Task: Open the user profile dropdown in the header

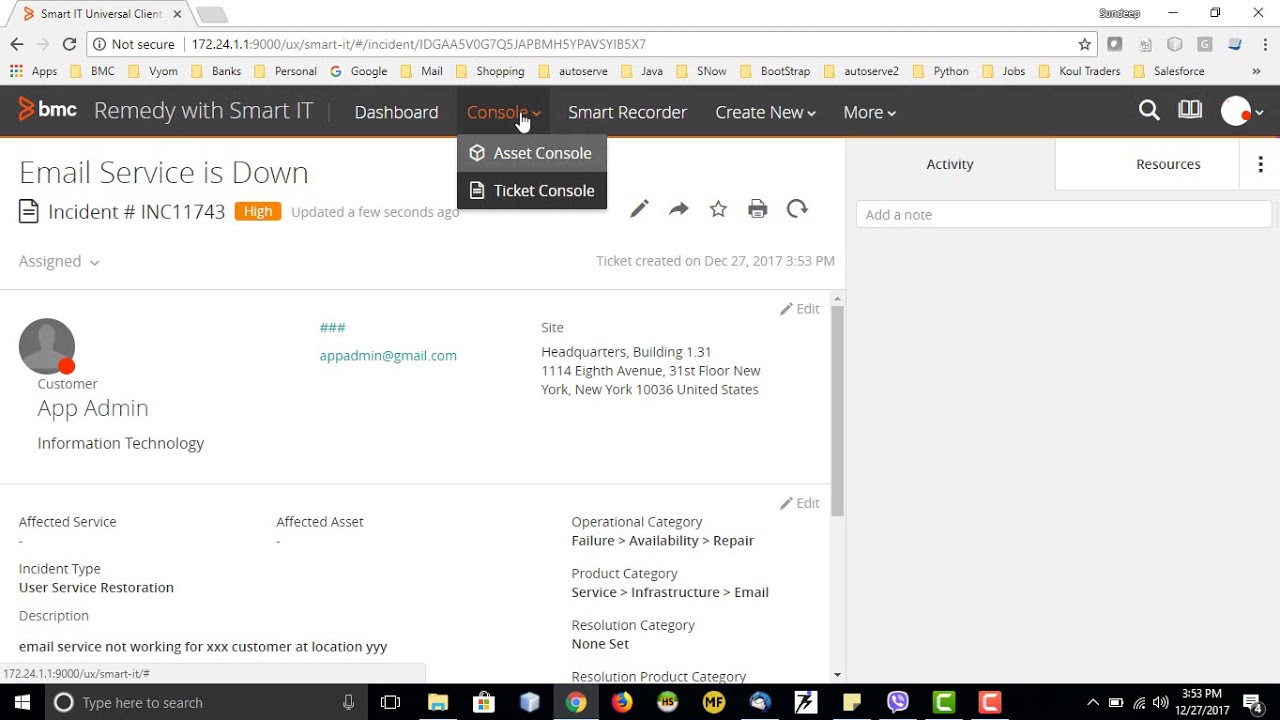Action: pos(1243,111)
